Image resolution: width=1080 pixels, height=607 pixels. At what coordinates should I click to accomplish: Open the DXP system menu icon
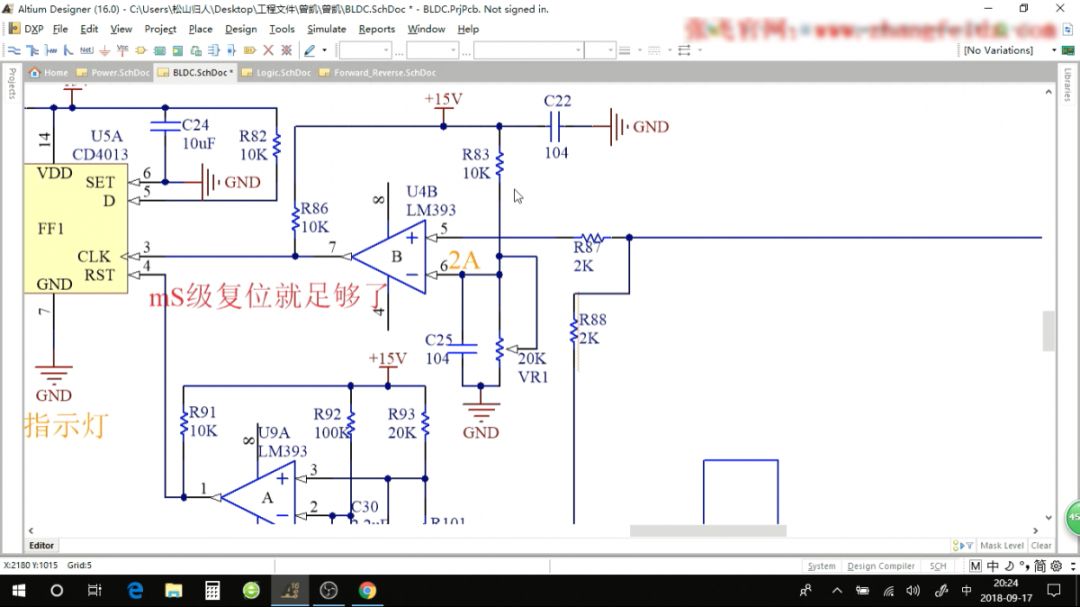[14, 29]
